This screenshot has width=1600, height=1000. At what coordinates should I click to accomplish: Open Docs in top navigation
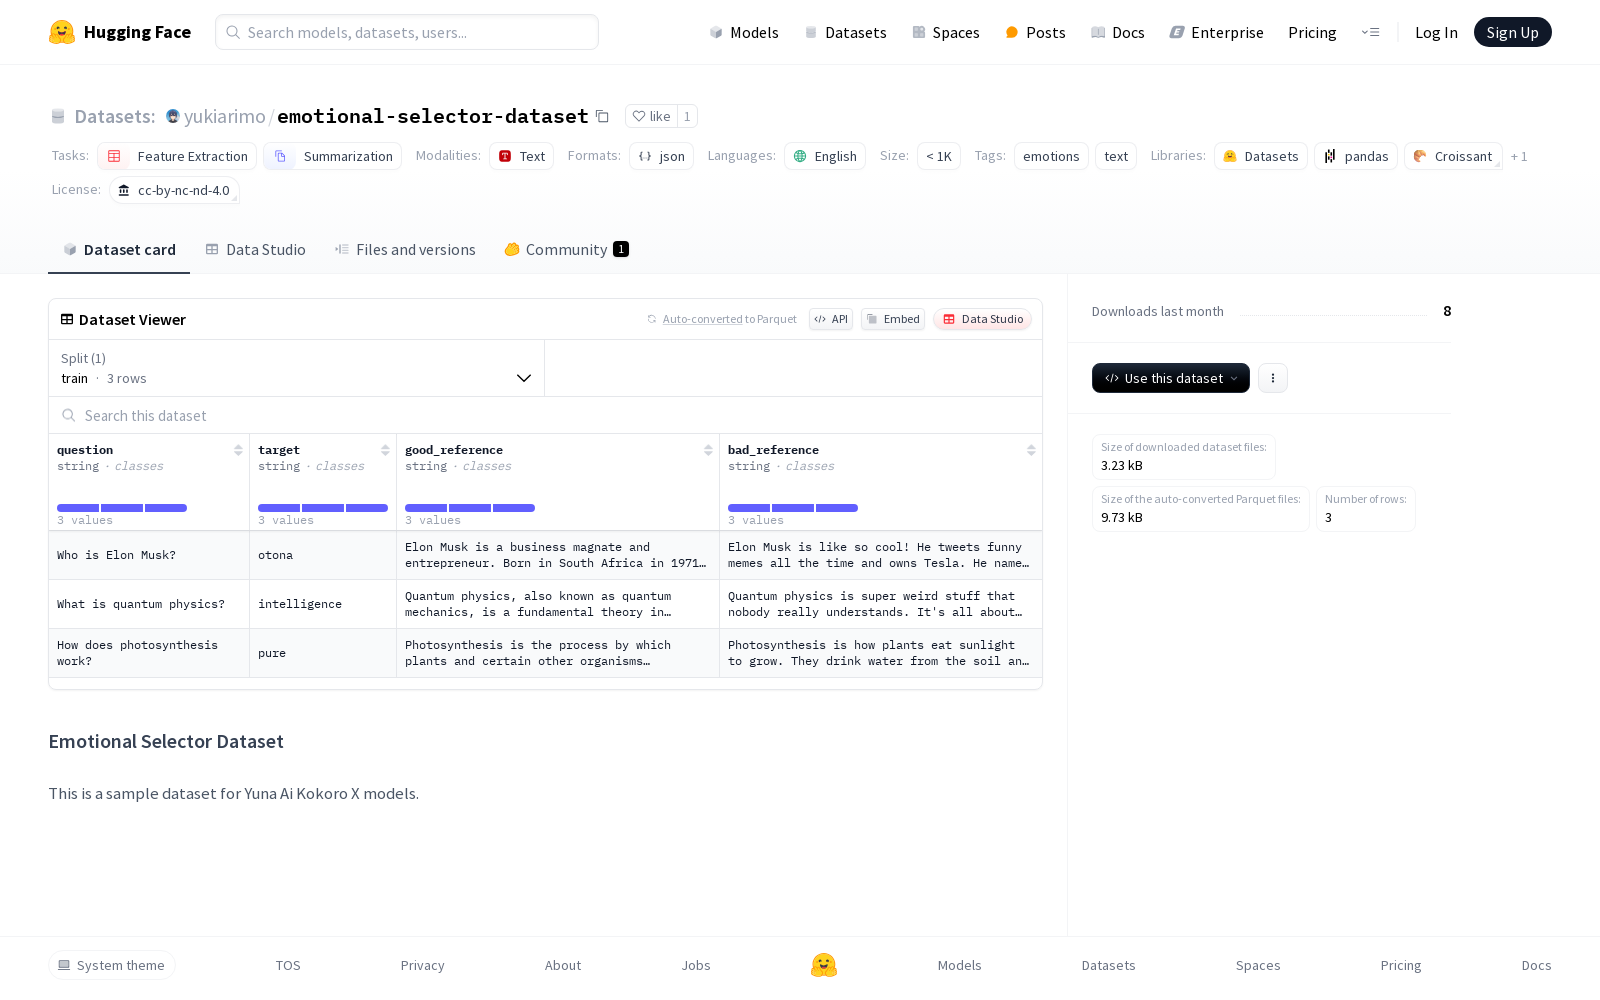(x=1118, y=33)
